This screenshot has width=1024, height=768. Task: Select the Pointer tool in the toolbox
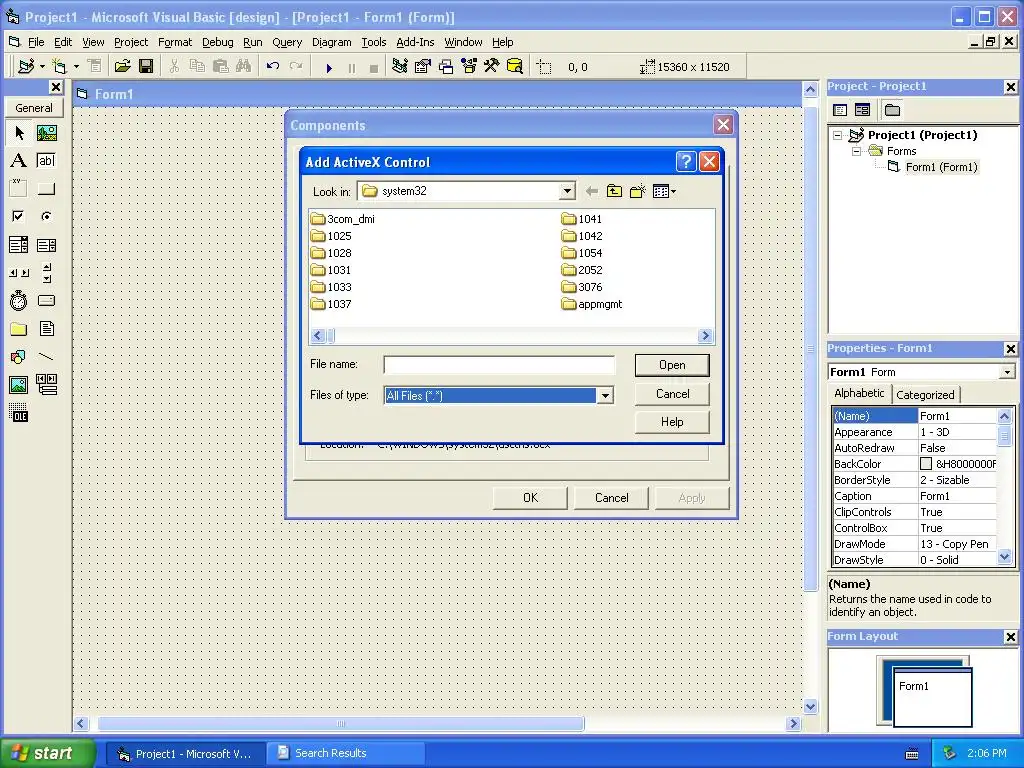(x=19, y=133)
